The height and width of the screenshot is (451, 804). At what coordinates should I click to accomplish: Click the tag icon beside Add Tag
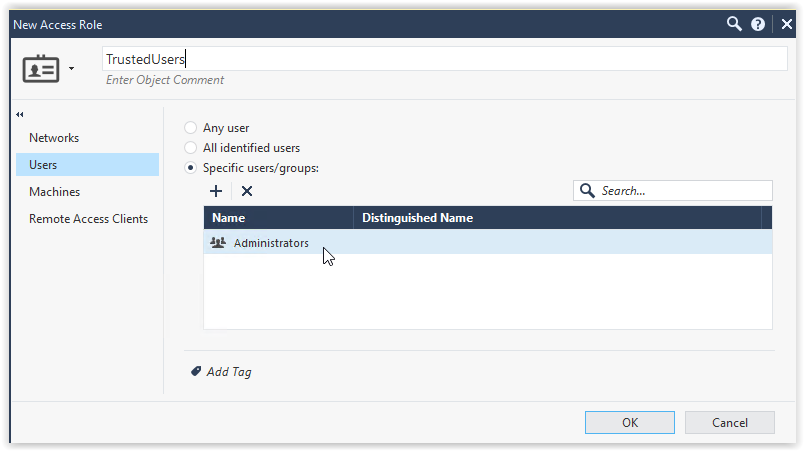[196, 372]
